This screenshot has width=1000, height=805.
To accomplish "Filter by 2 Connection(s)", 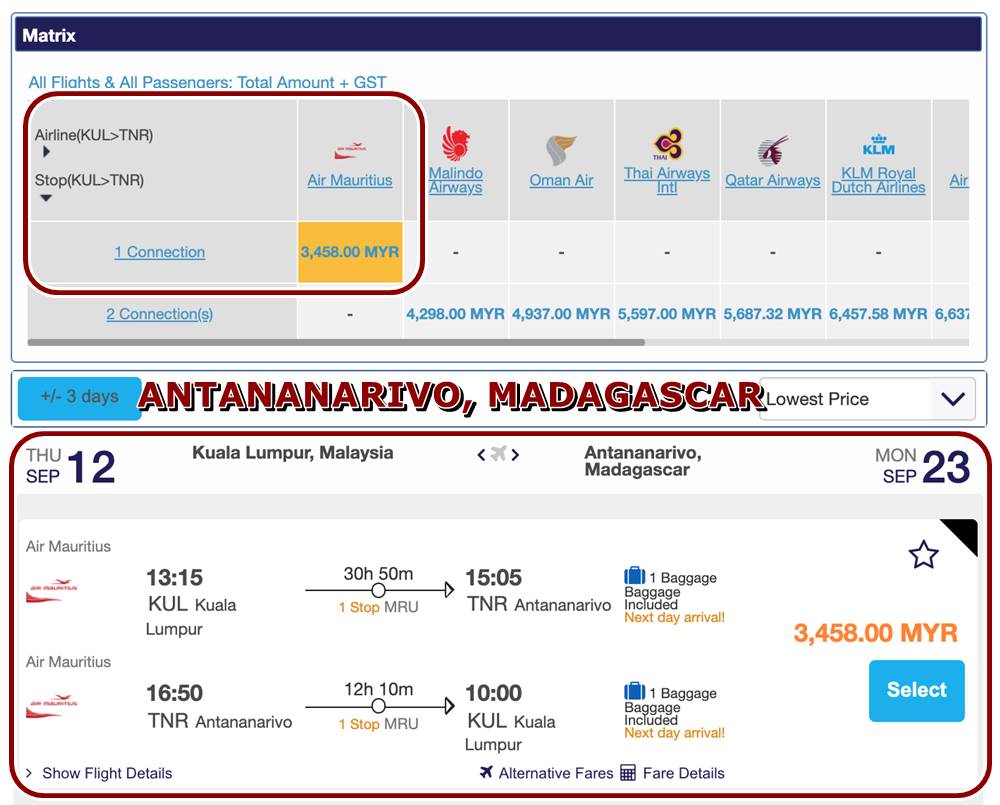I will [x=159, y=314].
